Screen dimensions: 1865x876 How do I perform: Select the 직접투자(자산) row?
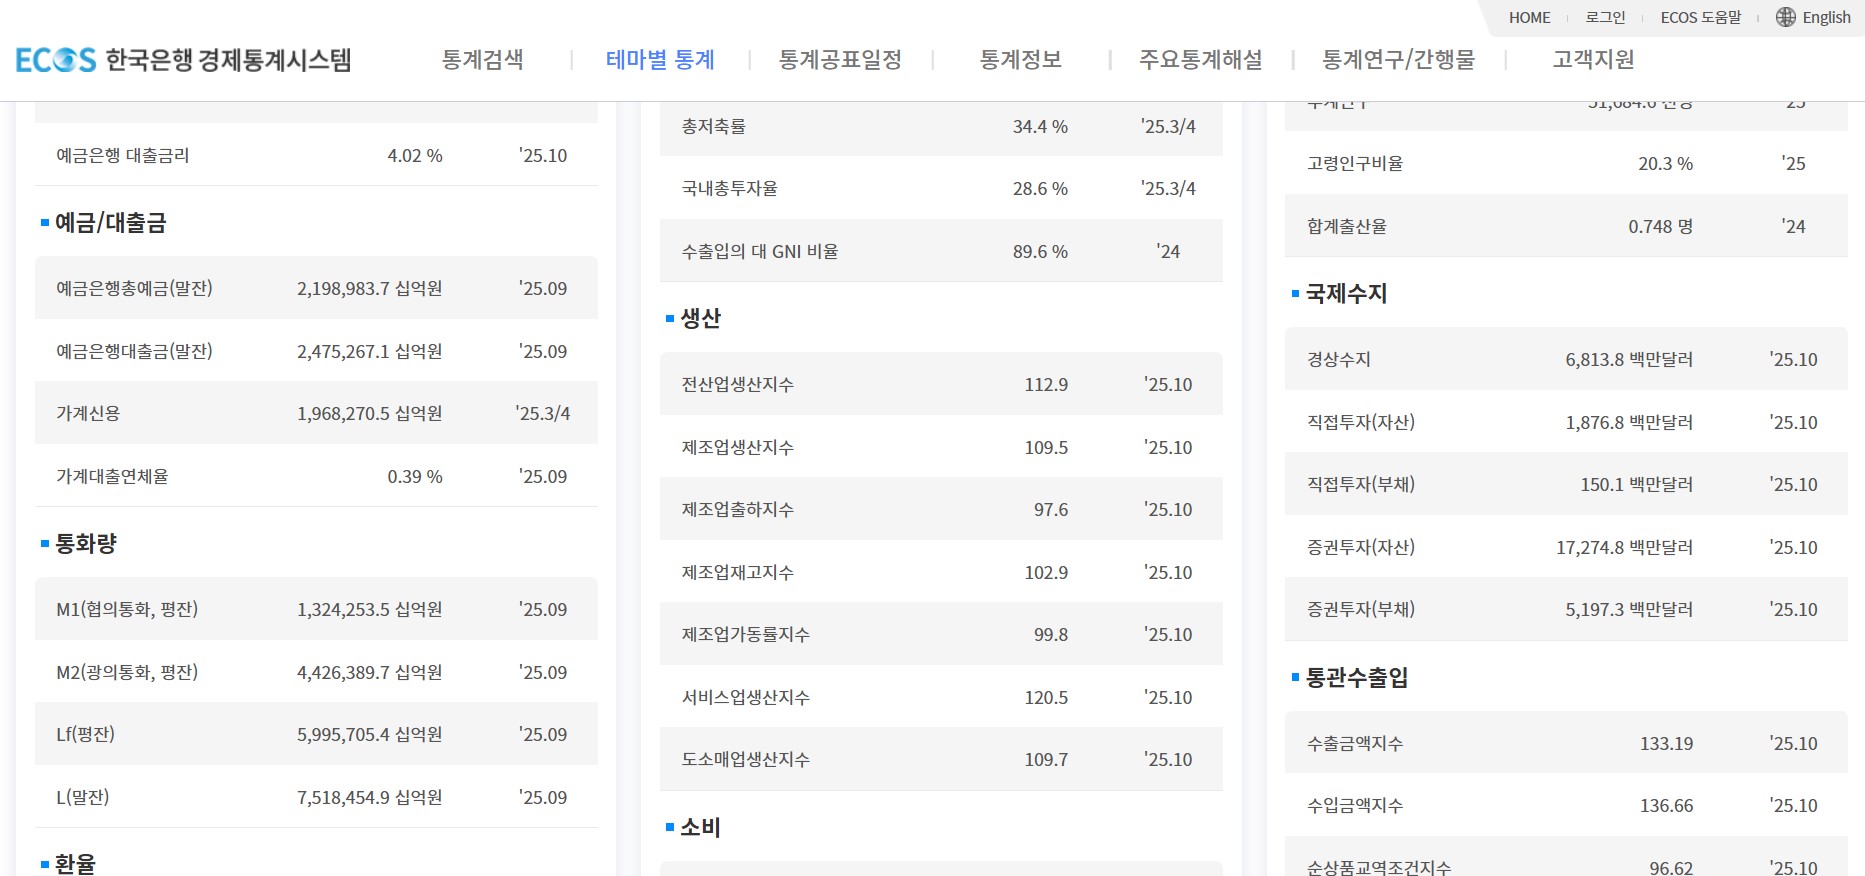pyautogui.click(x=1566, y=422)
